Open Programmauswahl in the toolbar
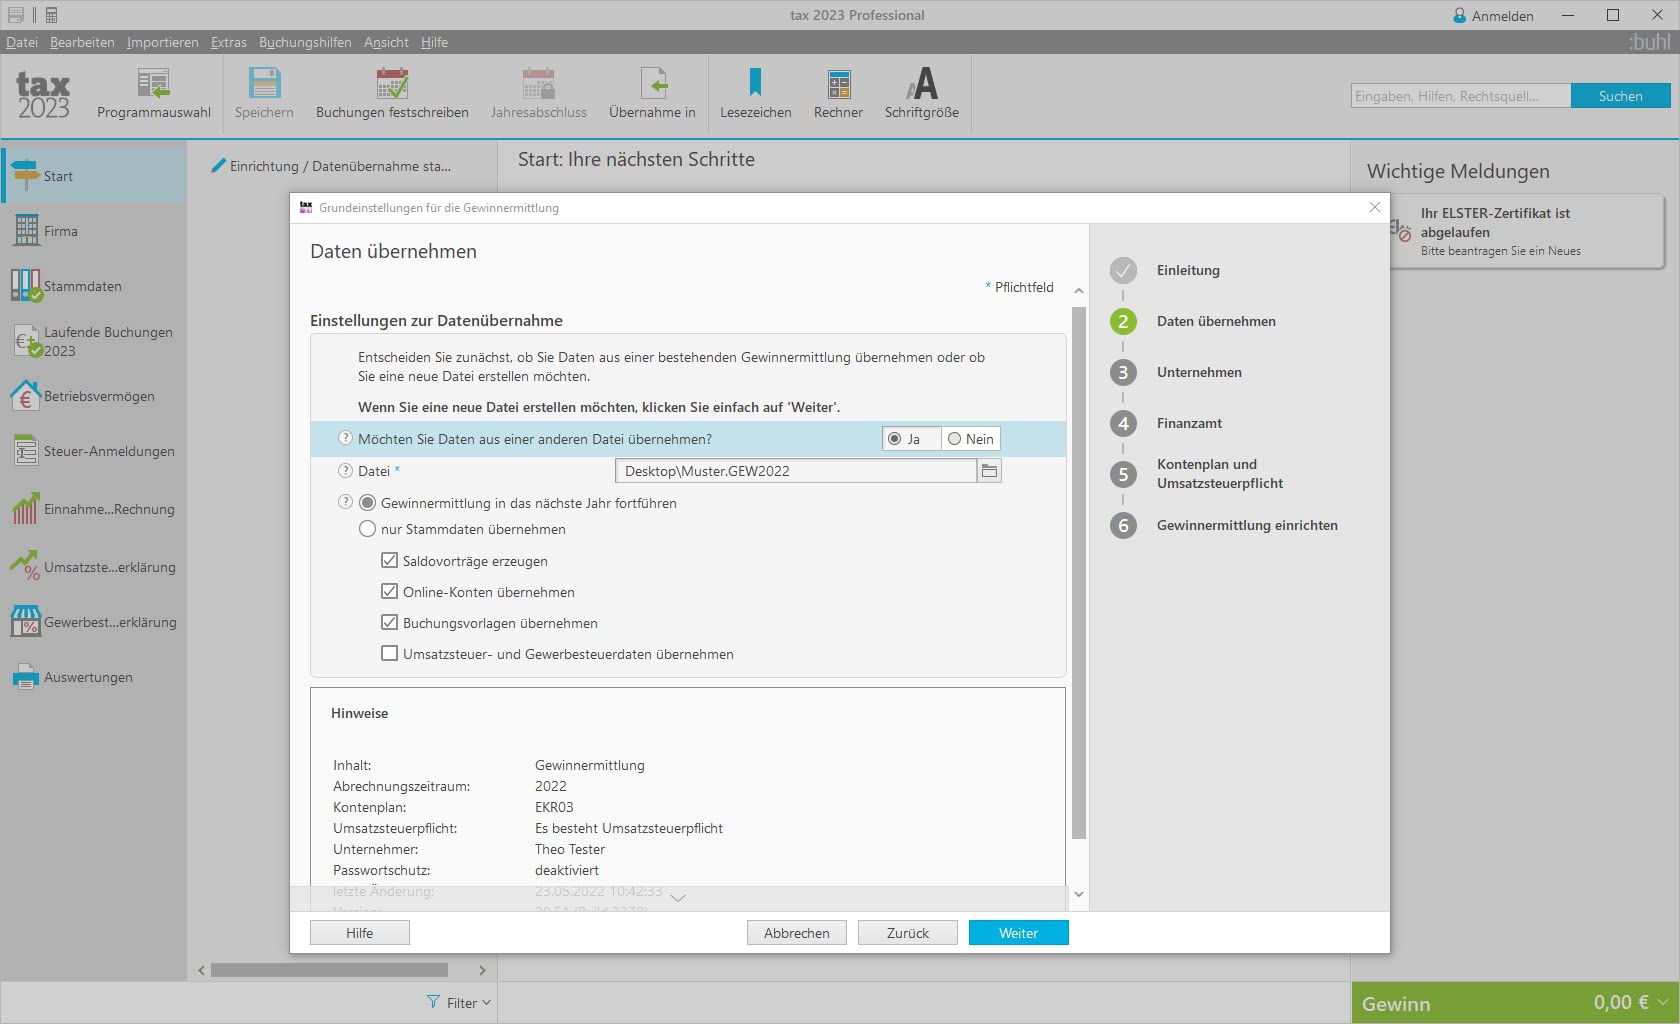 coord(153,93)
